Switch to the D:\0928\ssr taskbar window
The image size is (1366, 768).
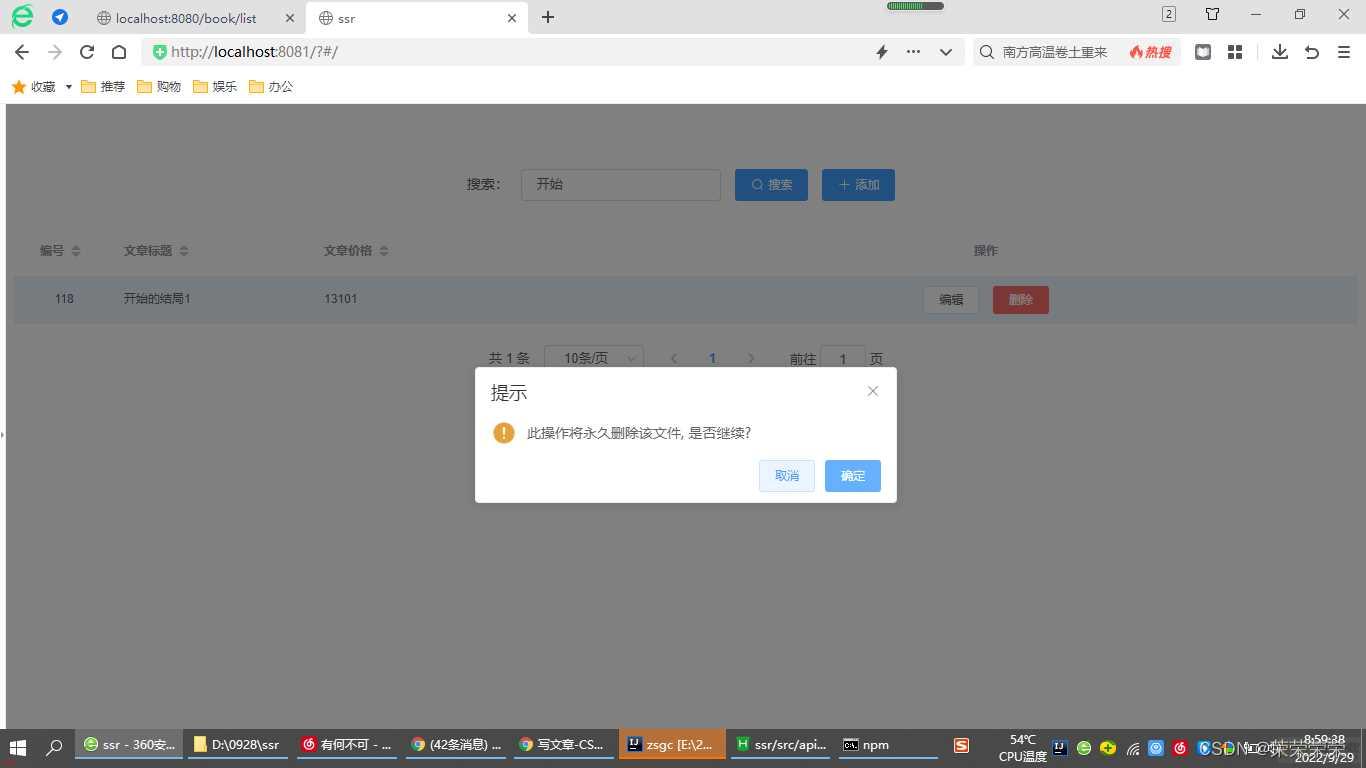pyautogui.click(x=238, y=745)
